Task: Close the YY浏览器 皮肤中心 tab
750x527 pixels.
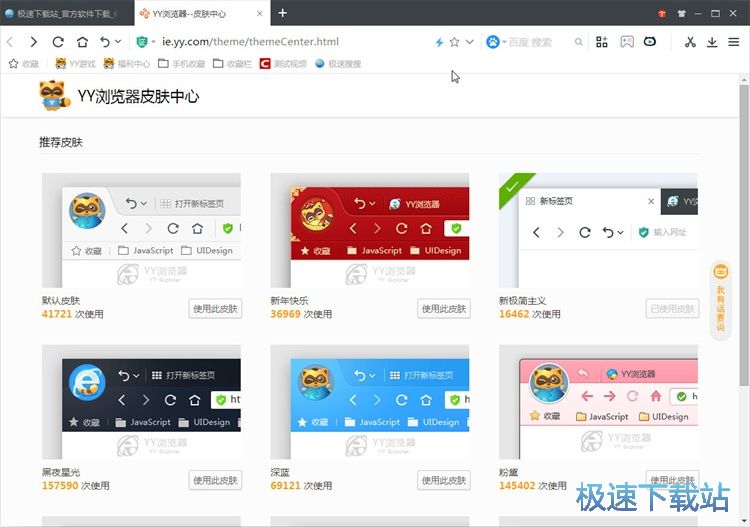Action: [260, 13]
